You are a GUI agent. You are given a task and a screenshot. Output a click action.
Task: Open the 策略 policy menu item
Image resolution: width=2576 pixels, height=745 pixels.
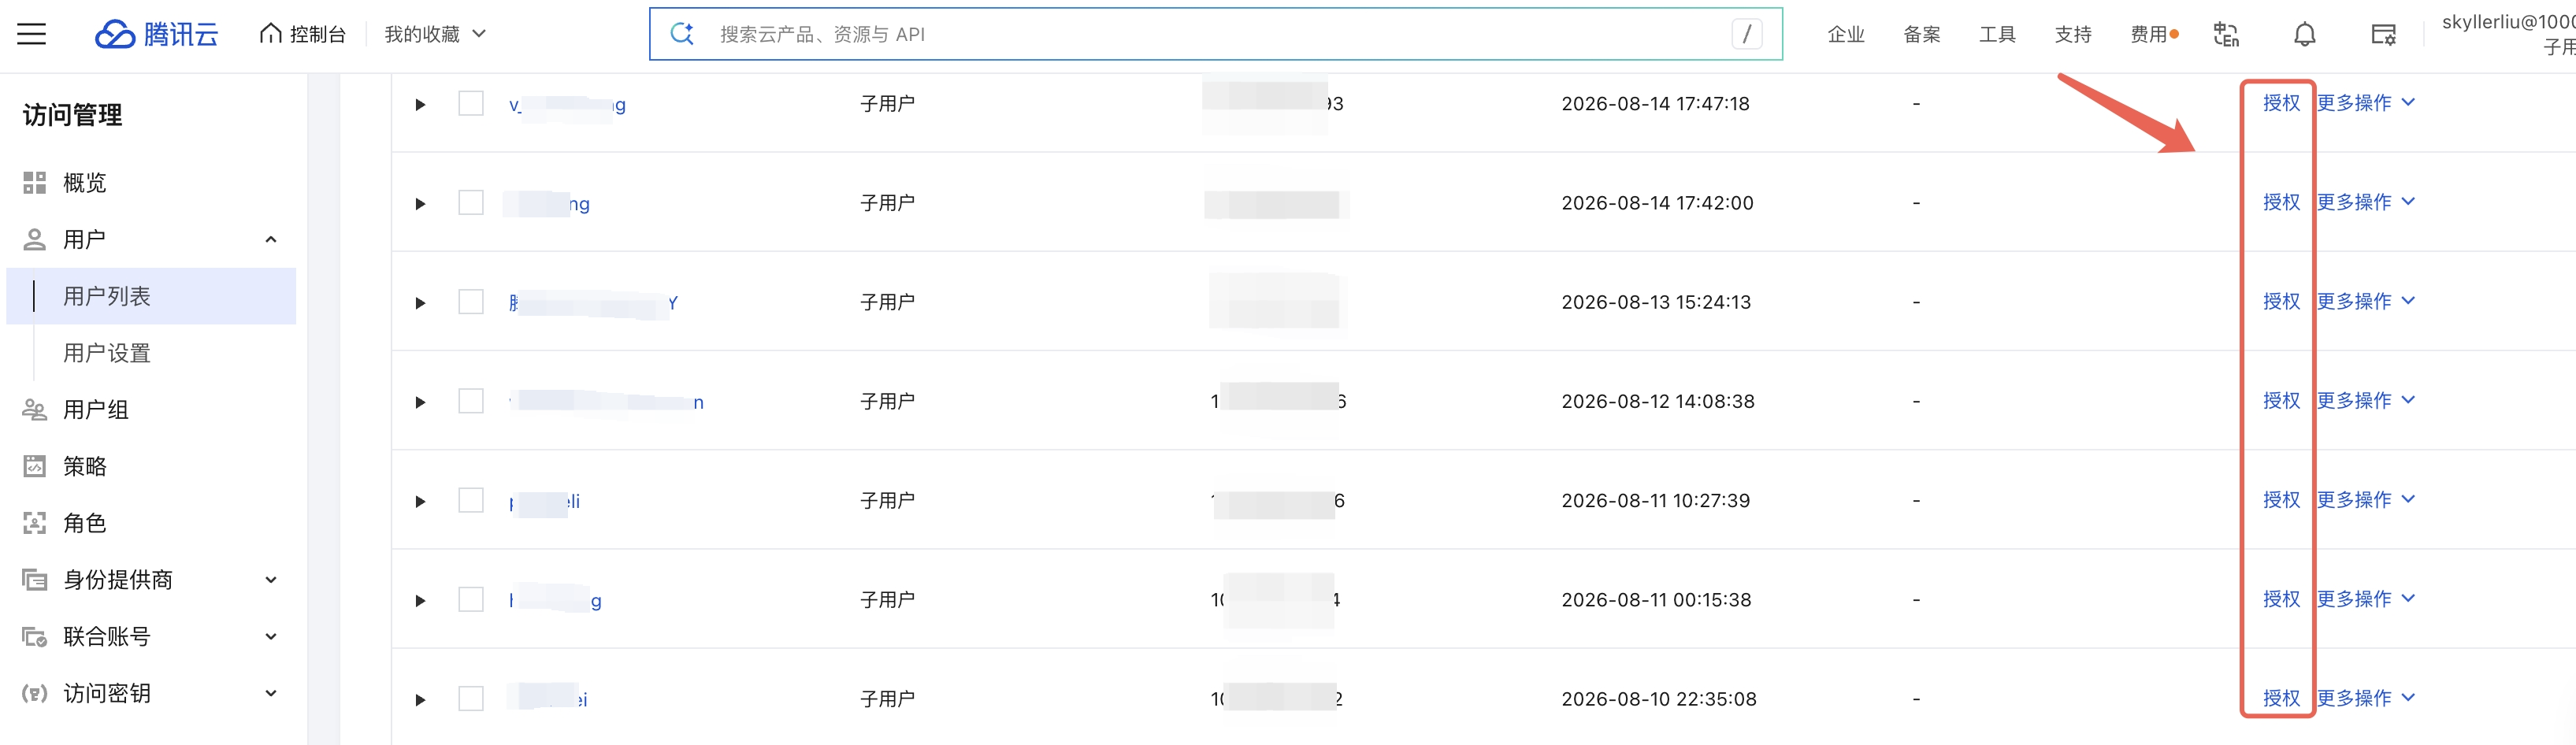(84, 467)
